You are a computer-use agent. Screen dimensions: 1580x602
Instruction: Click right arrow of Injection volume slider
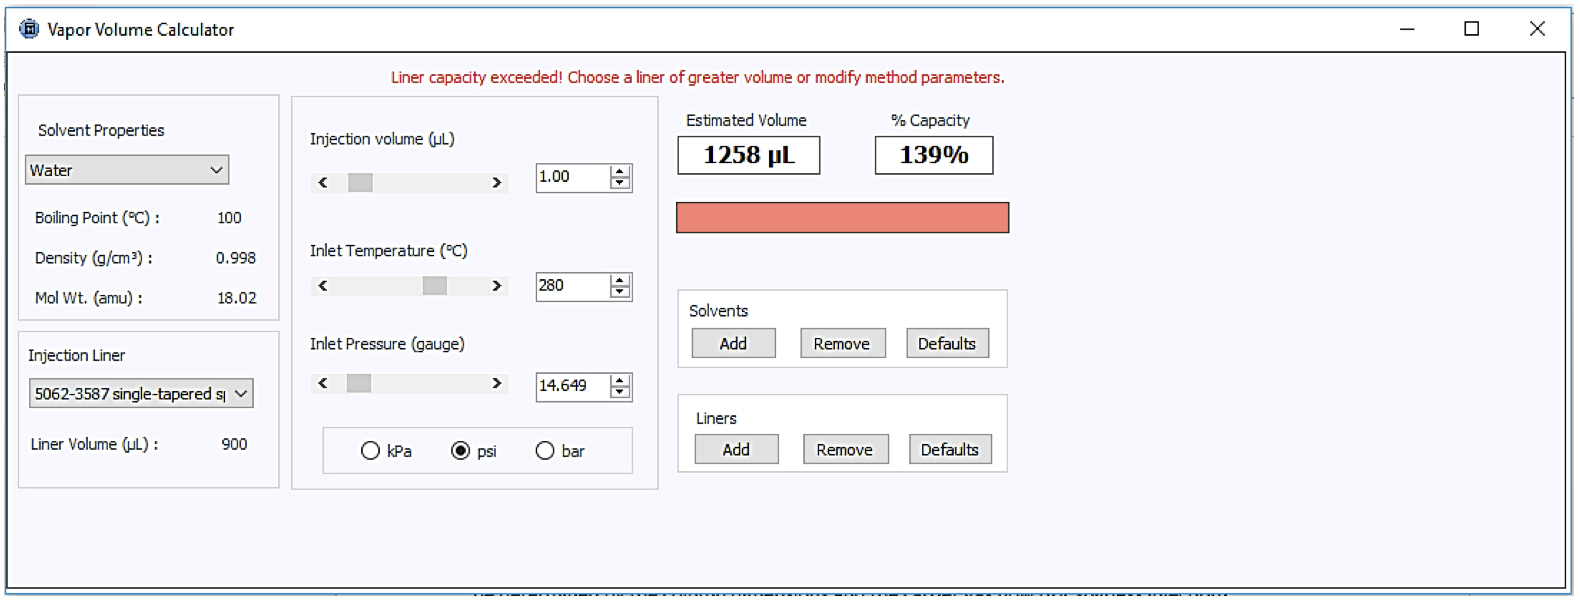(x=496, y=183)
